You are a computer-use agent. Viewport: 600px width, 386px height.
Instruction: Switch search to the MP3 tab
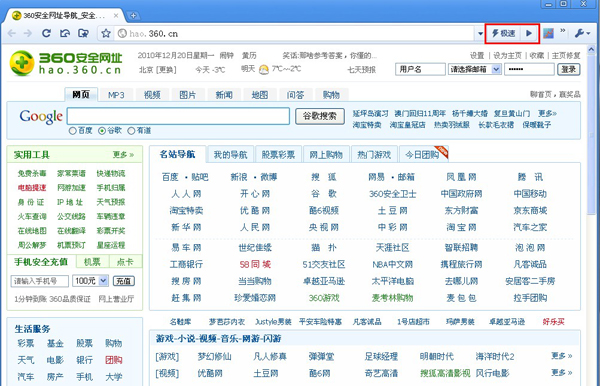[x=116, y=94]
